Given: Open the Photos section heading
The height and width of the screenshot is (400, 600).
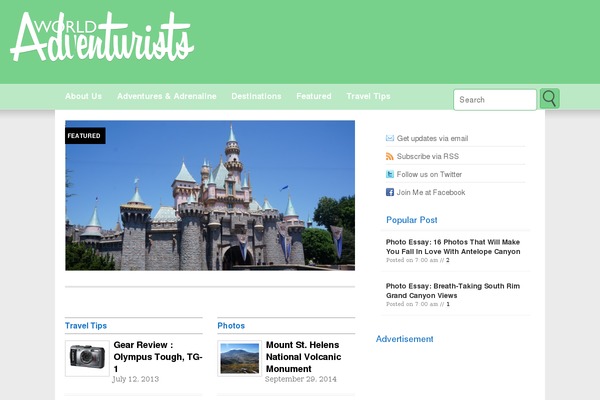Looking at the screenshot, I should (x=231, y=326).
